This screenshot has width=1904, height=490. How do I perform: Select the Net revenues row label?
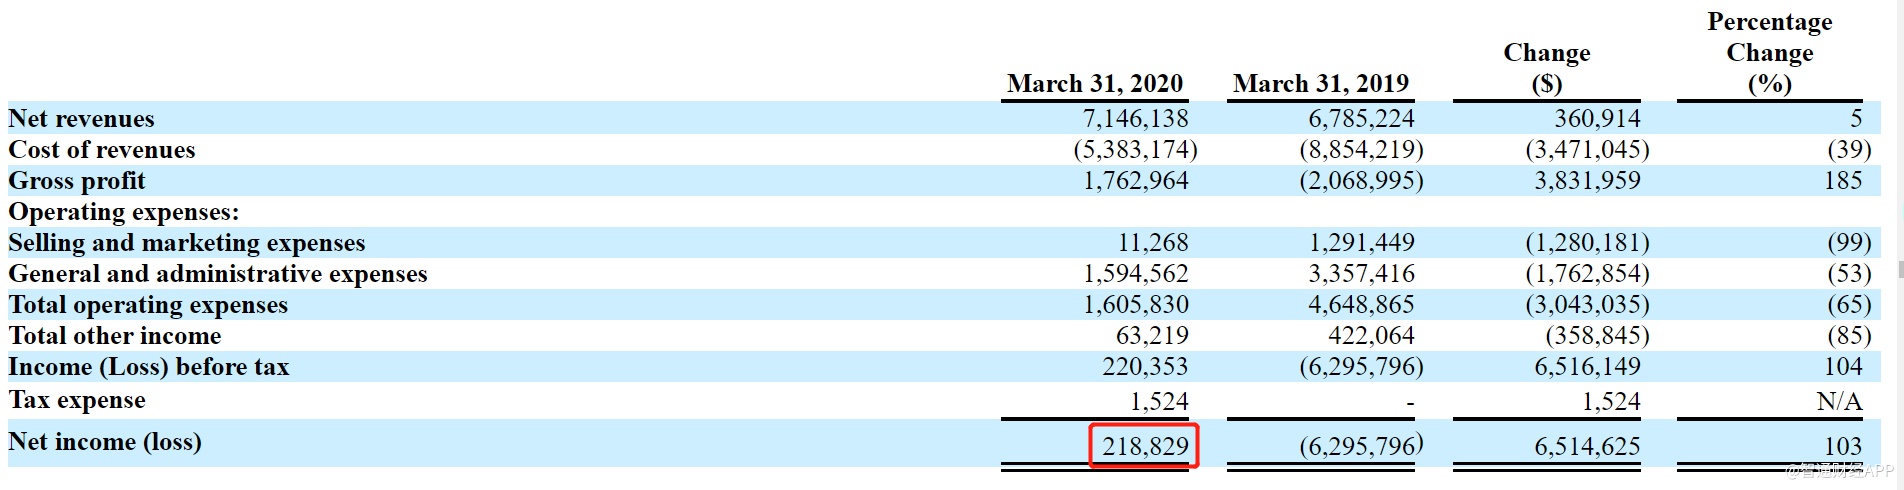pyautogui.click(x=82, y=119)
